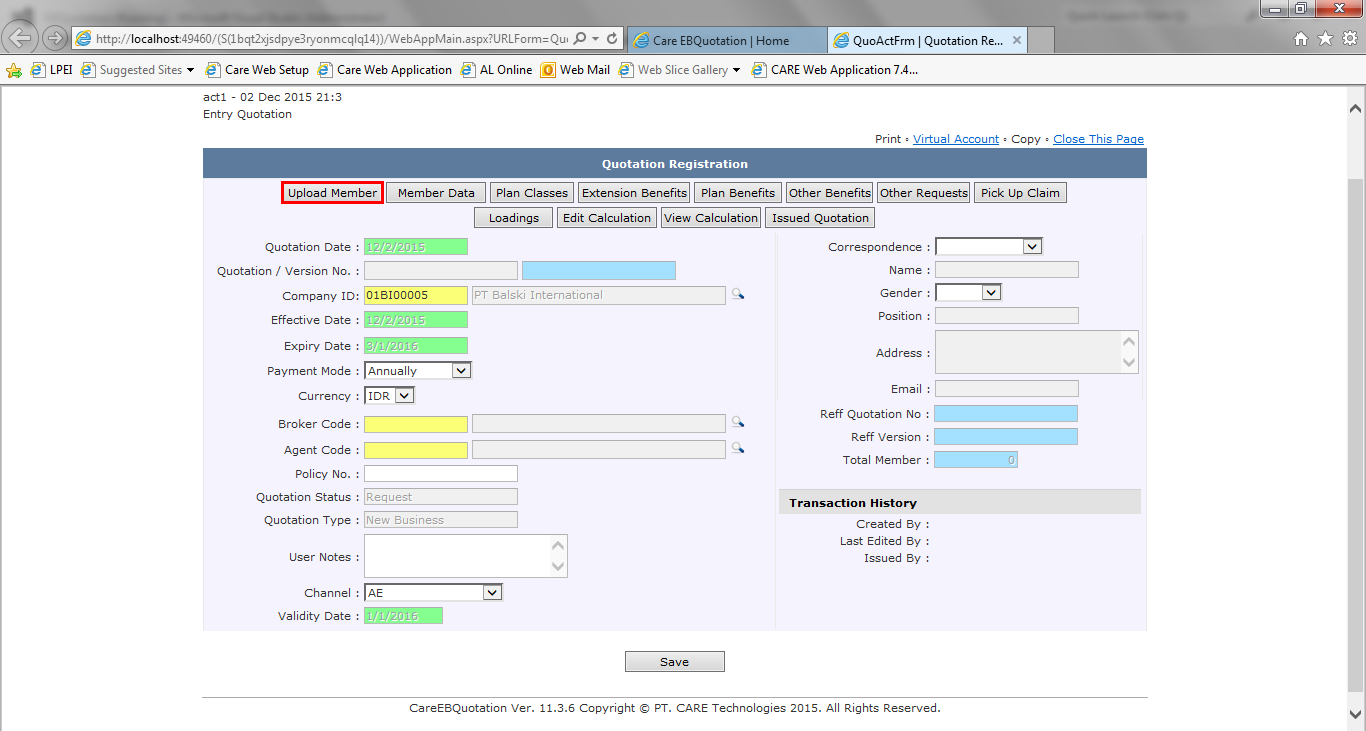Open the Payment Mode dropdown
The height and width of the screenshot is (731, 1366).
460,371
